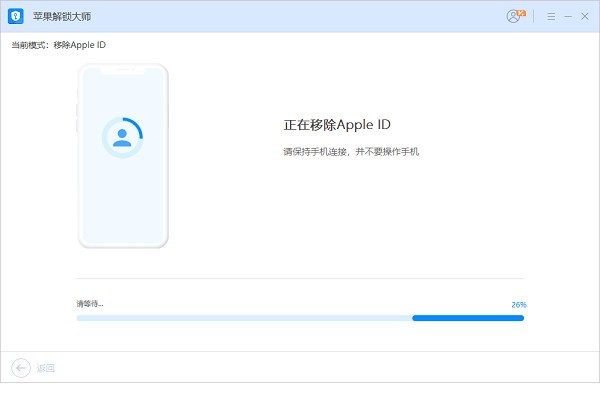Image resolution: width=600 pixels, height=400 pixels.
Task: Click the 正在移除Apple ID heading
Action: point(337,125)
